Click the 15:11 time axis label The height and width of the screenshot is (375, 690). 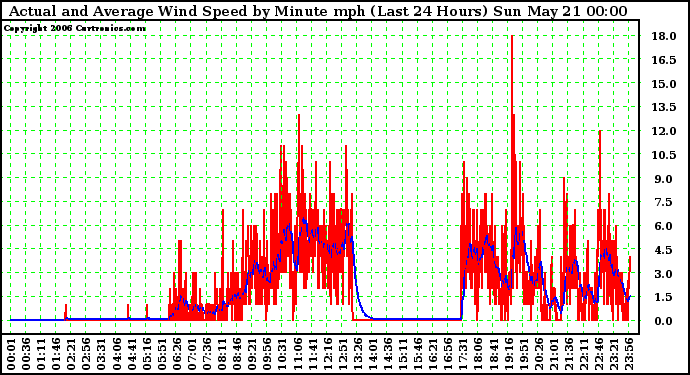pyautogui.click(x=403, y=354)
